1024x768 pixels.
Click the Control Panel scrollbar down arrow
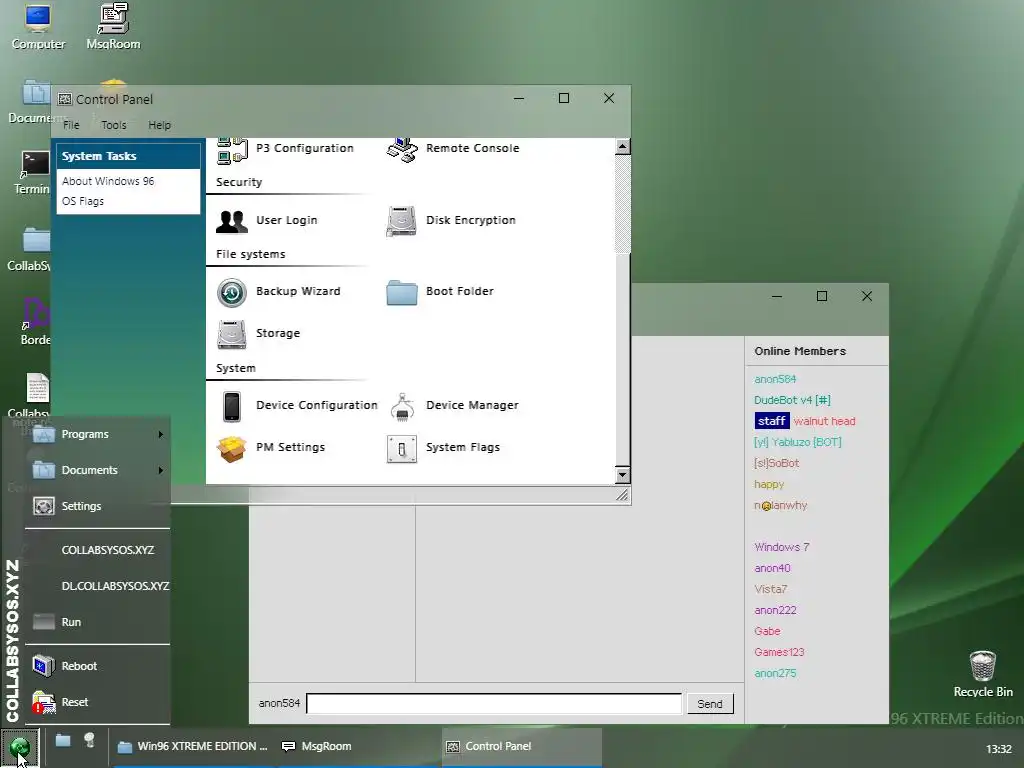click(622, 475)
